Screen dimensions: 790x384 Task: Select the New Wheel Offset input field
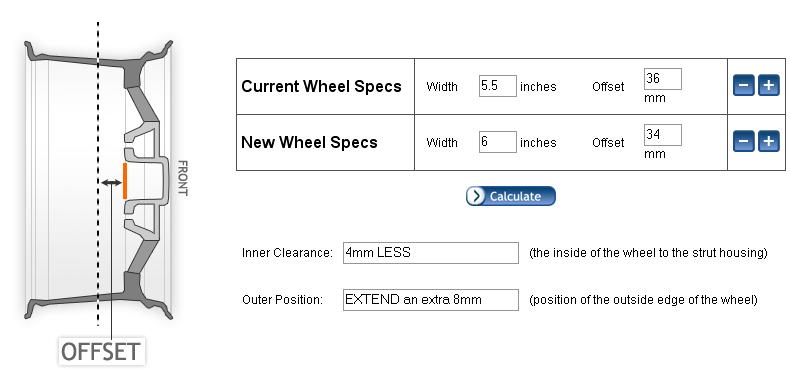click(663, 135)
